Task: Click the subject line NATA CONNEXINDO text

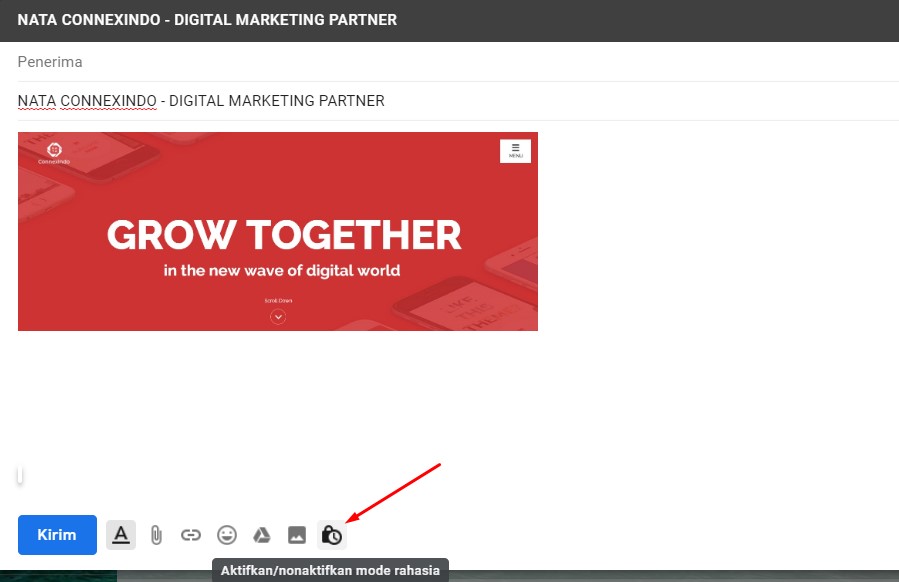Action: 201,101
